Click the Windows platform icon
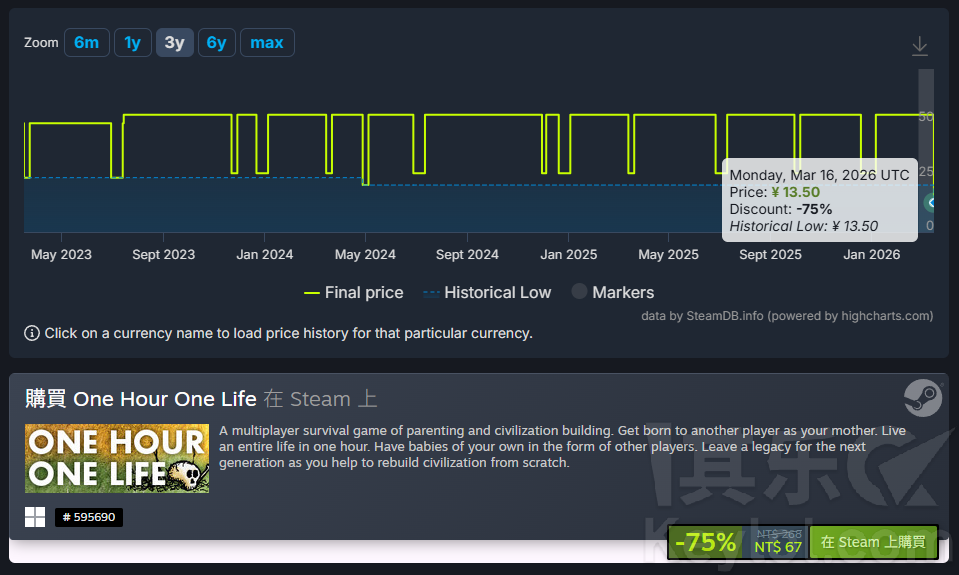The image size is (959, 575). pos(35,517)
